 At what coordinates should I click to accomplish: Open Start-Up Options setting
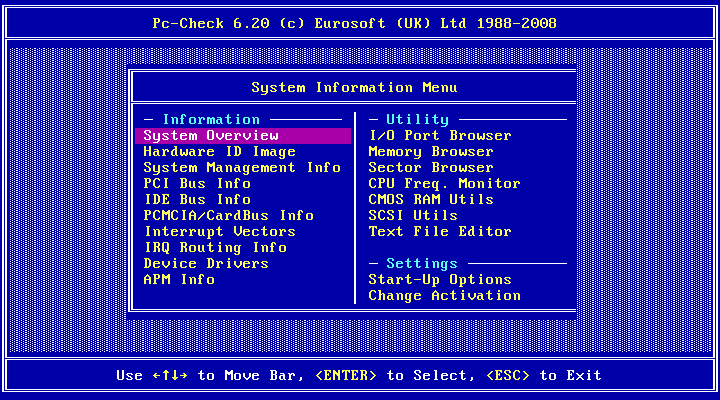pos(440,280)
